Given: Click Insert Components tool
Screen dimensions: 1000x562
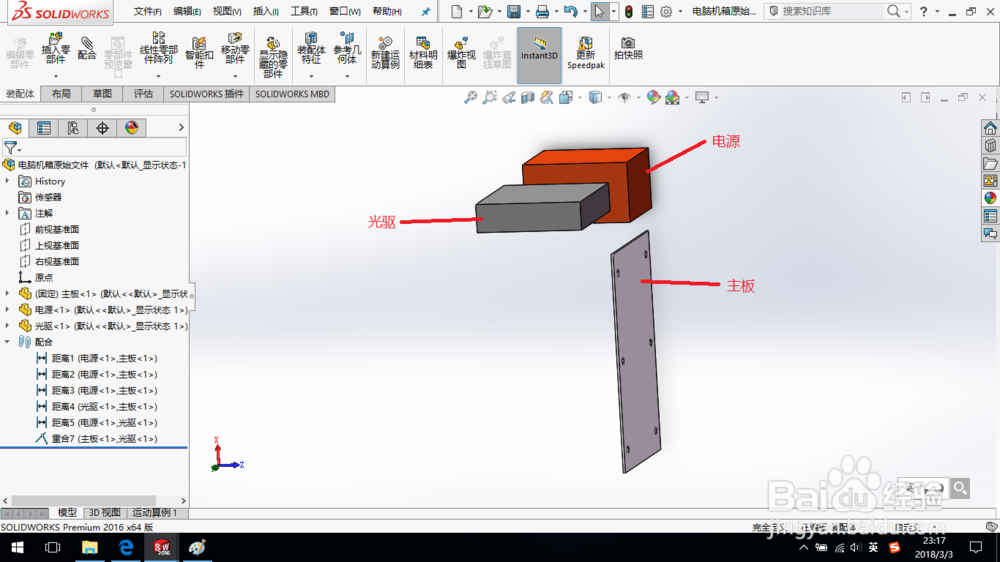Looking at the screenshot, I should click(x=55, y=48).
